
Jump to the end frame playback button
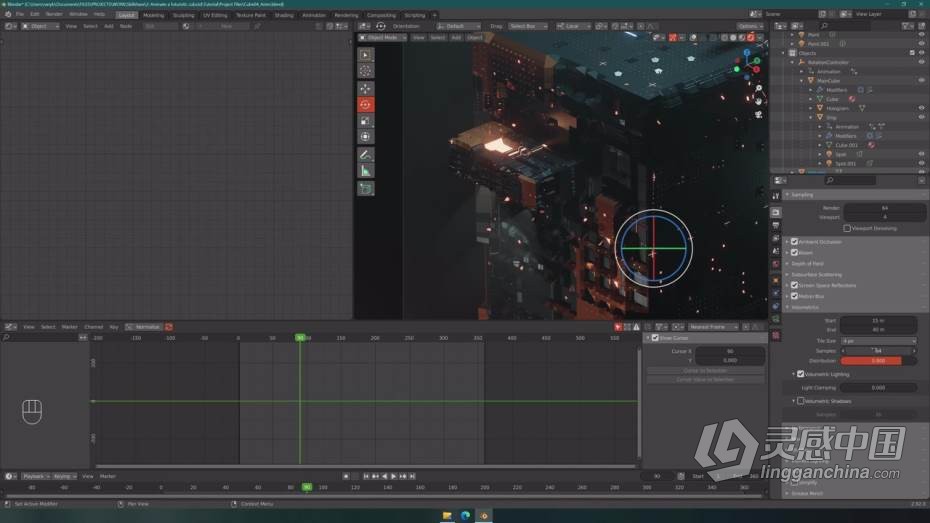pyautogui.click(x=412, y=476)
